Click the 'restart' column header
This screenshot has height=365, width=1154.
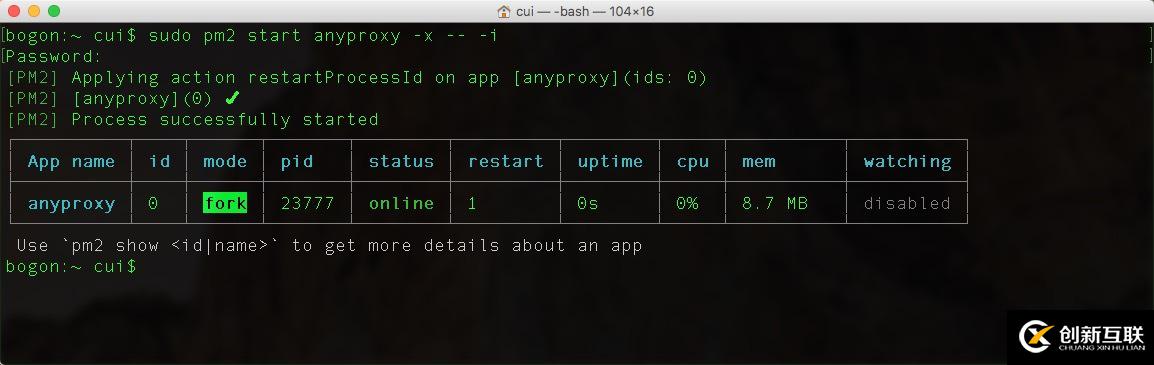point(506,161)
